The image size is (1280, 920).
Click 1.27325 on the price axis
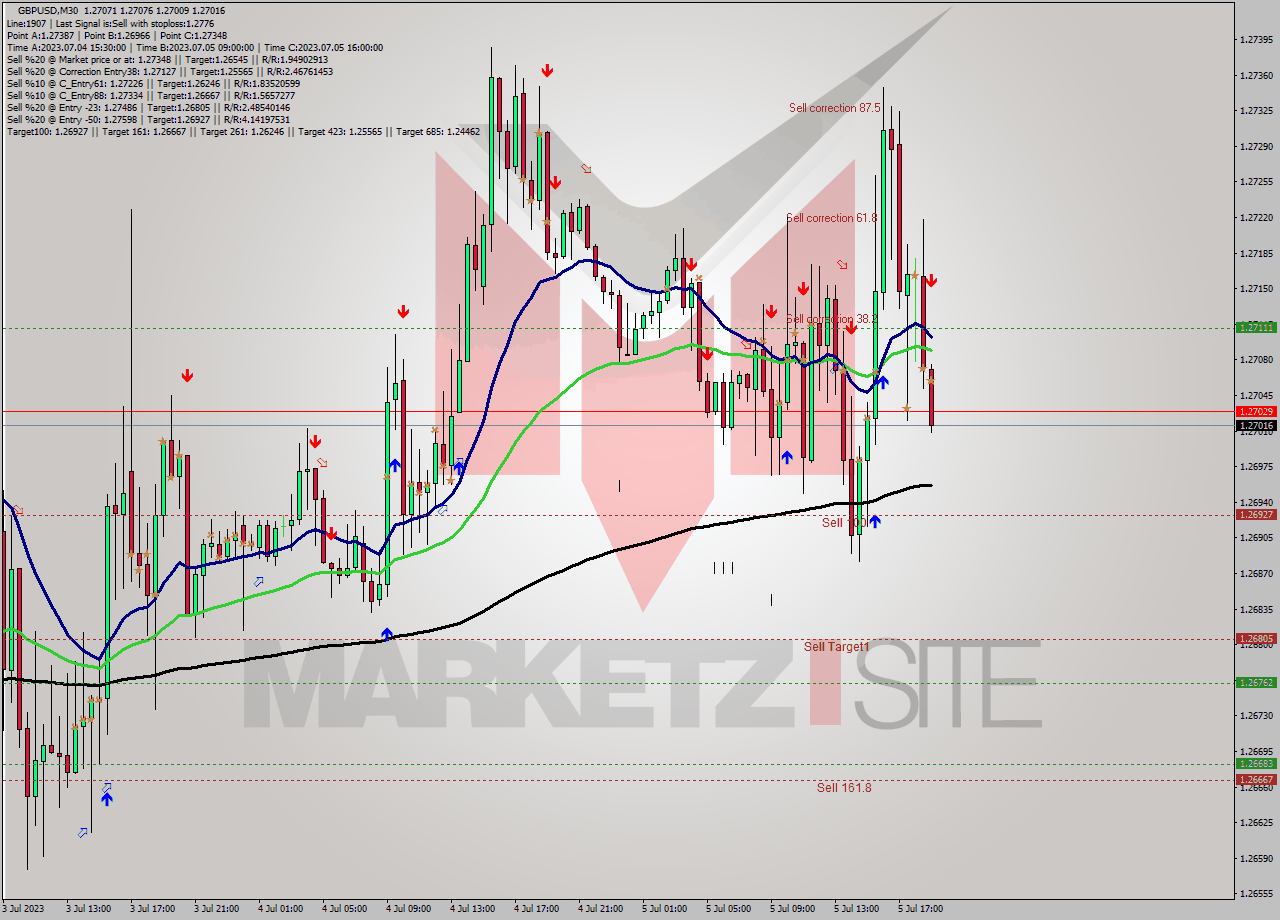pos(1256,111)
